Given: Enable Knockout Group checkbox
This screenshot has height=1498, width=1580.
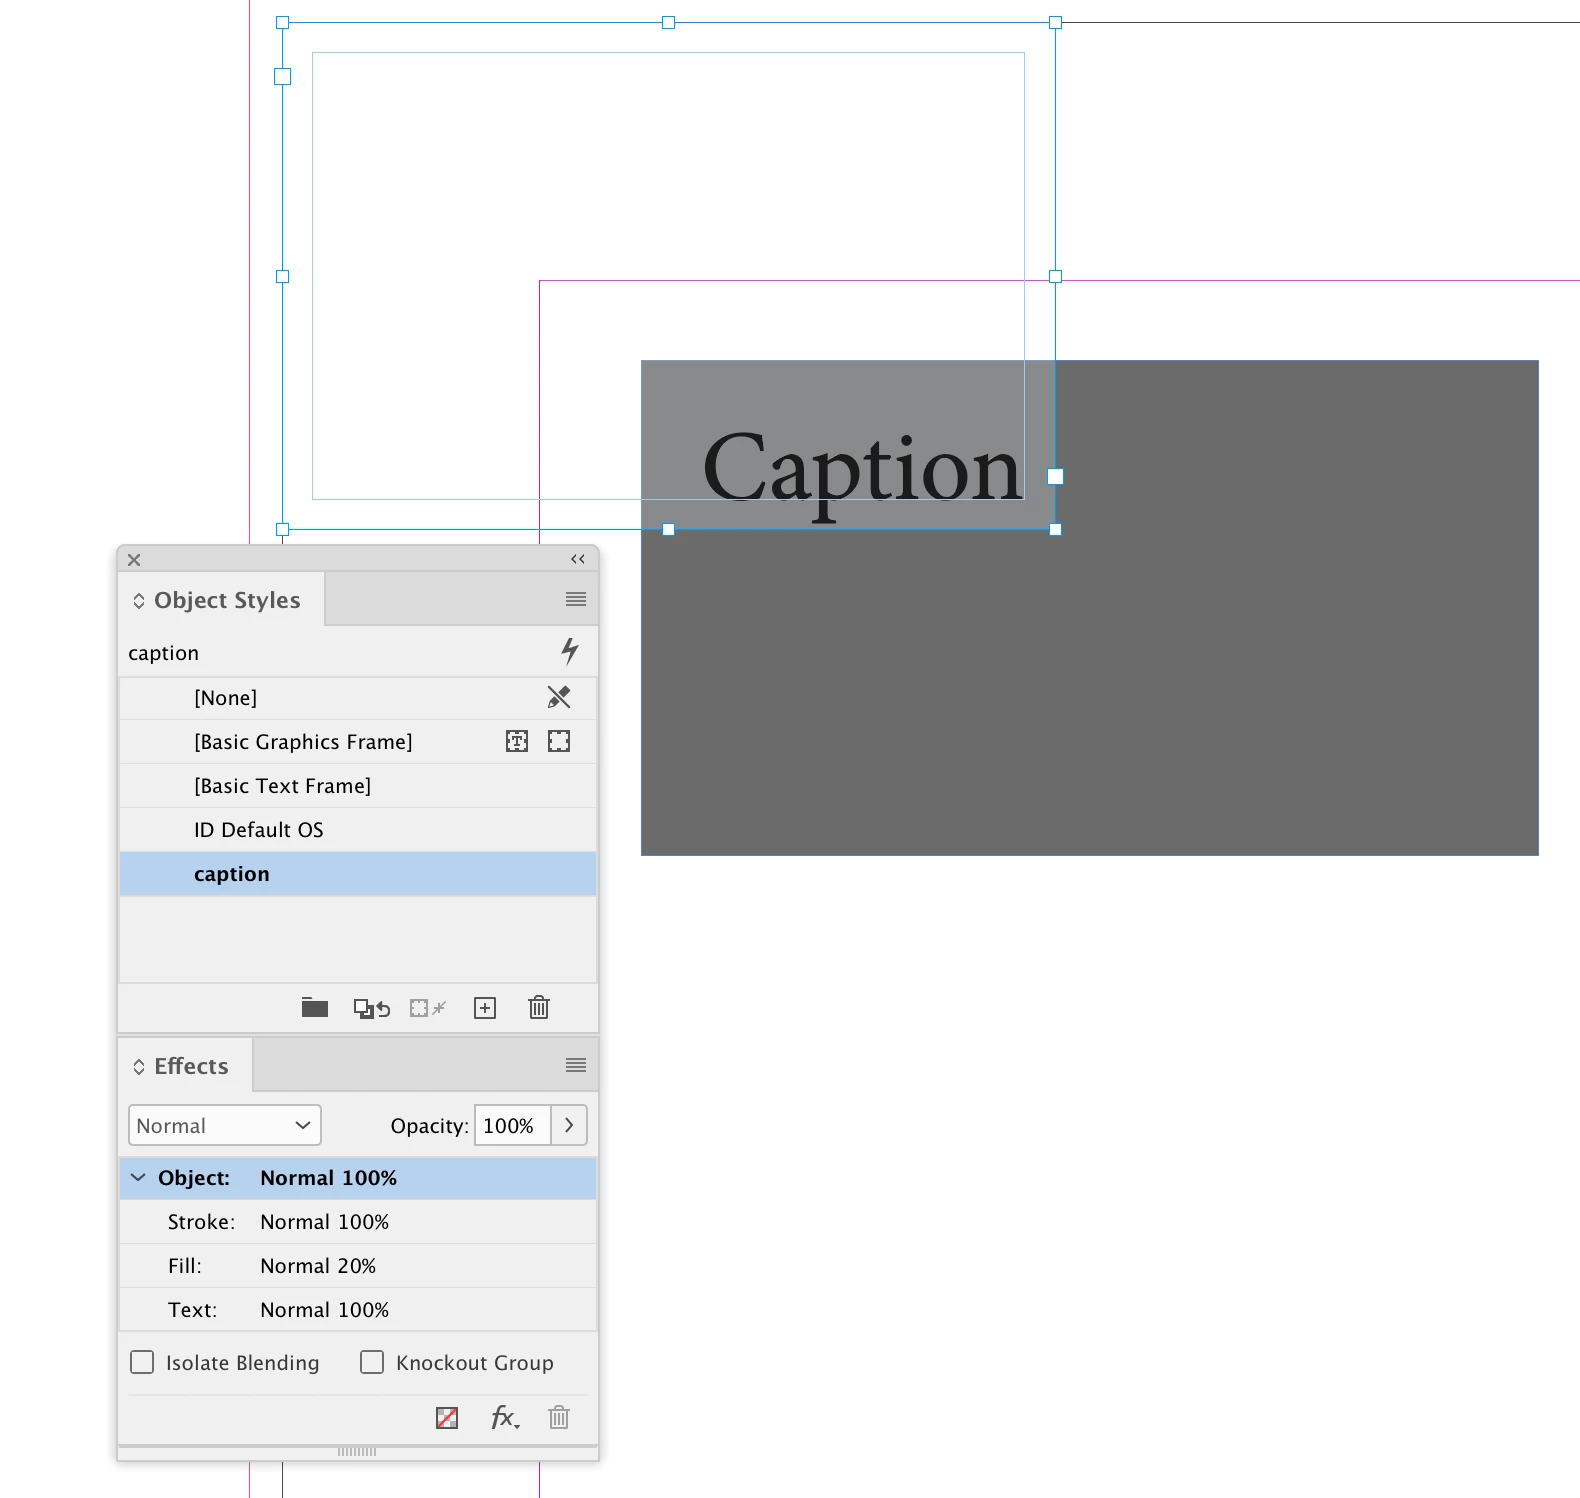Looking at the screenshot, I should coord(372,1362).
